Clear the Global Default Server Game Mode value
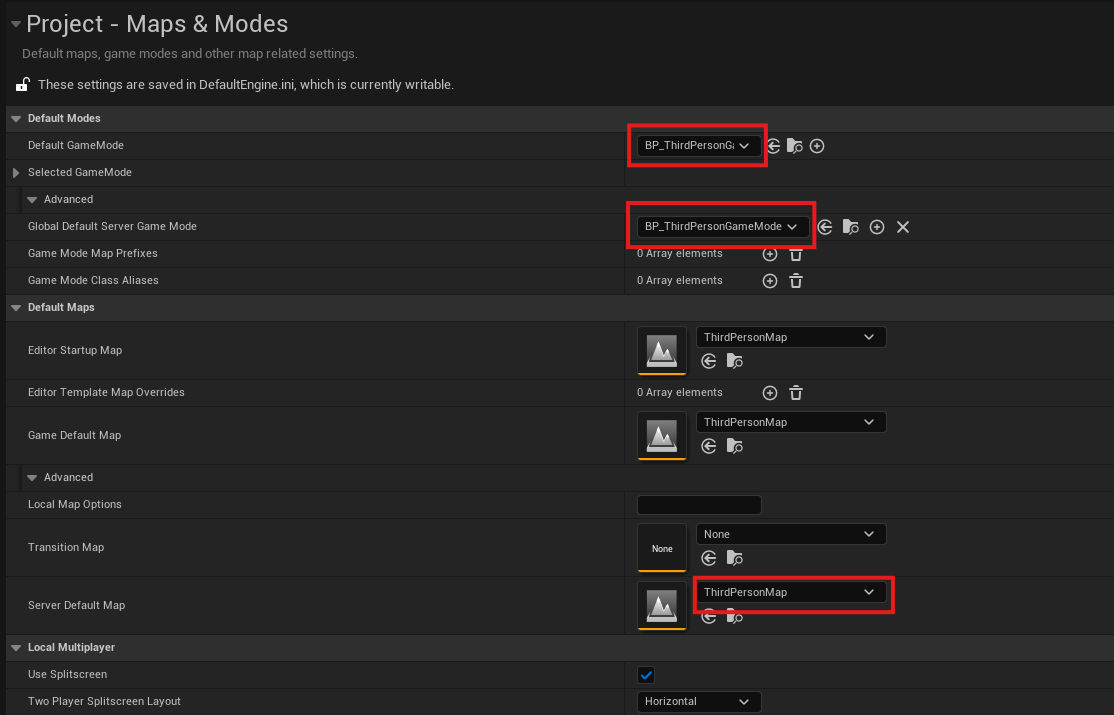Image resolution: width=1114 pixels, height=715 pixels. tap(903, 227)
